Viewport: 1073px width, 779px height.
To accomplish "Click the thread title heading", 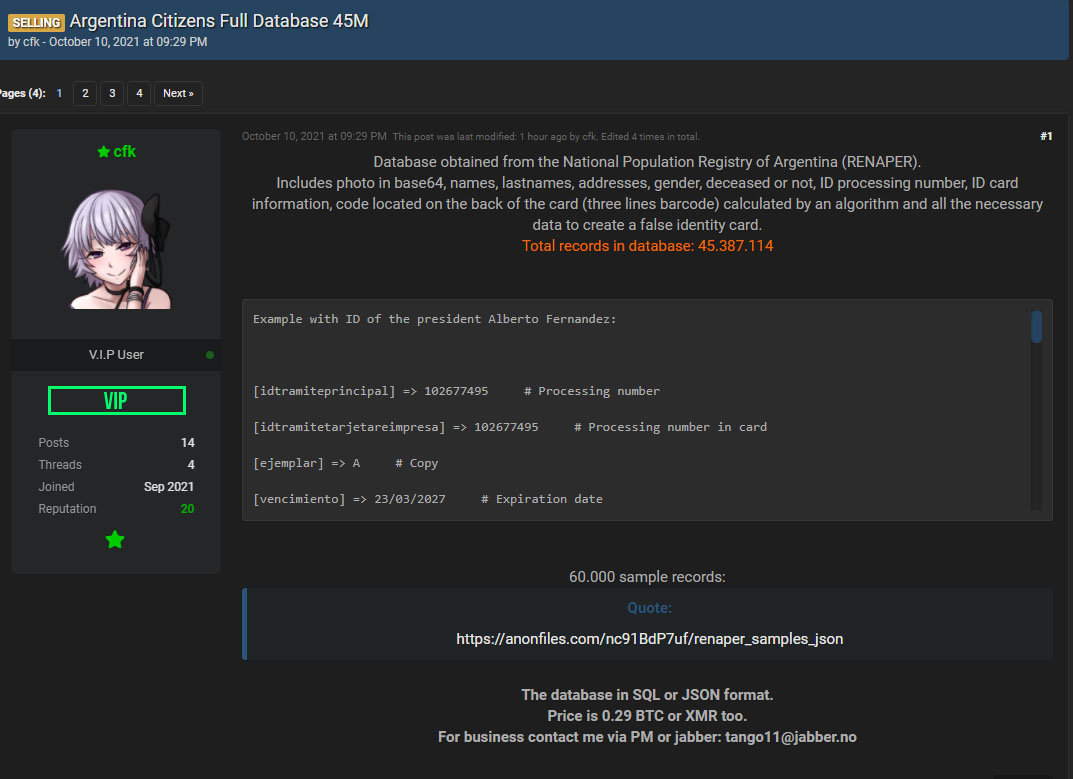I will 219,21.
